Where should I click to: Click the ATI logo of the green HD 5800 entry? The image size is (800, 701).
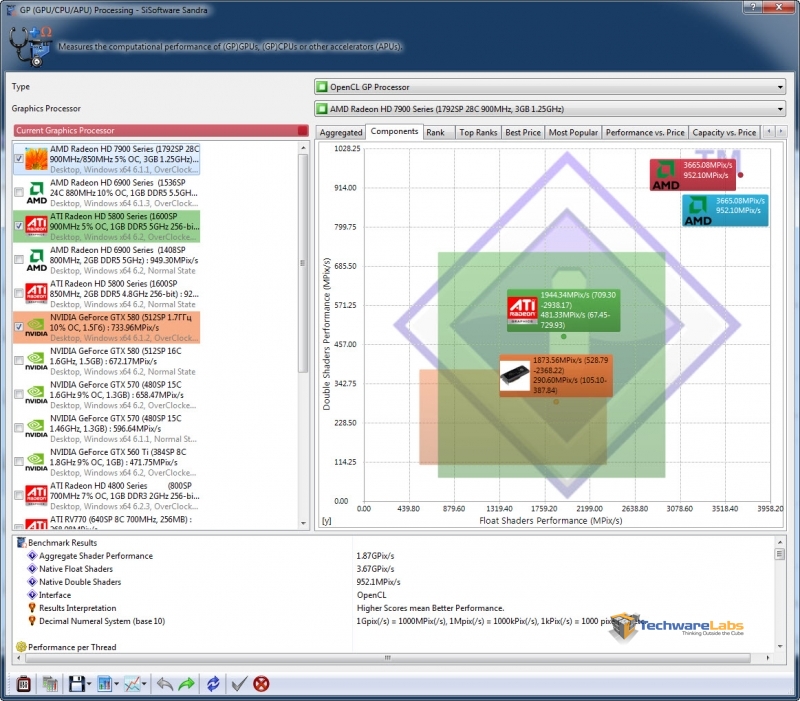tap(36, 226)
